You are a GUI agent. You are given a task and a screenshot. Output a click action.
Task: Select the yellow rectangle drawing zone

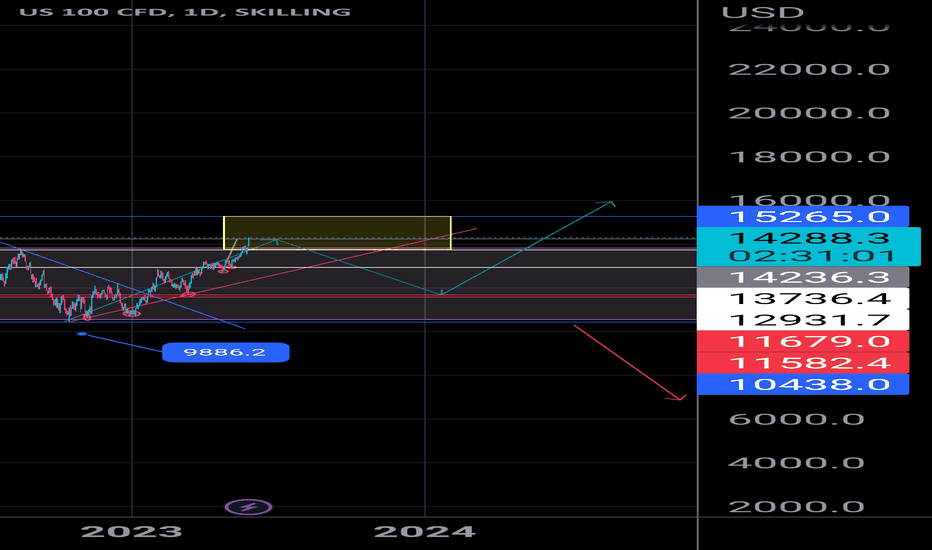(x=337, y=232)
